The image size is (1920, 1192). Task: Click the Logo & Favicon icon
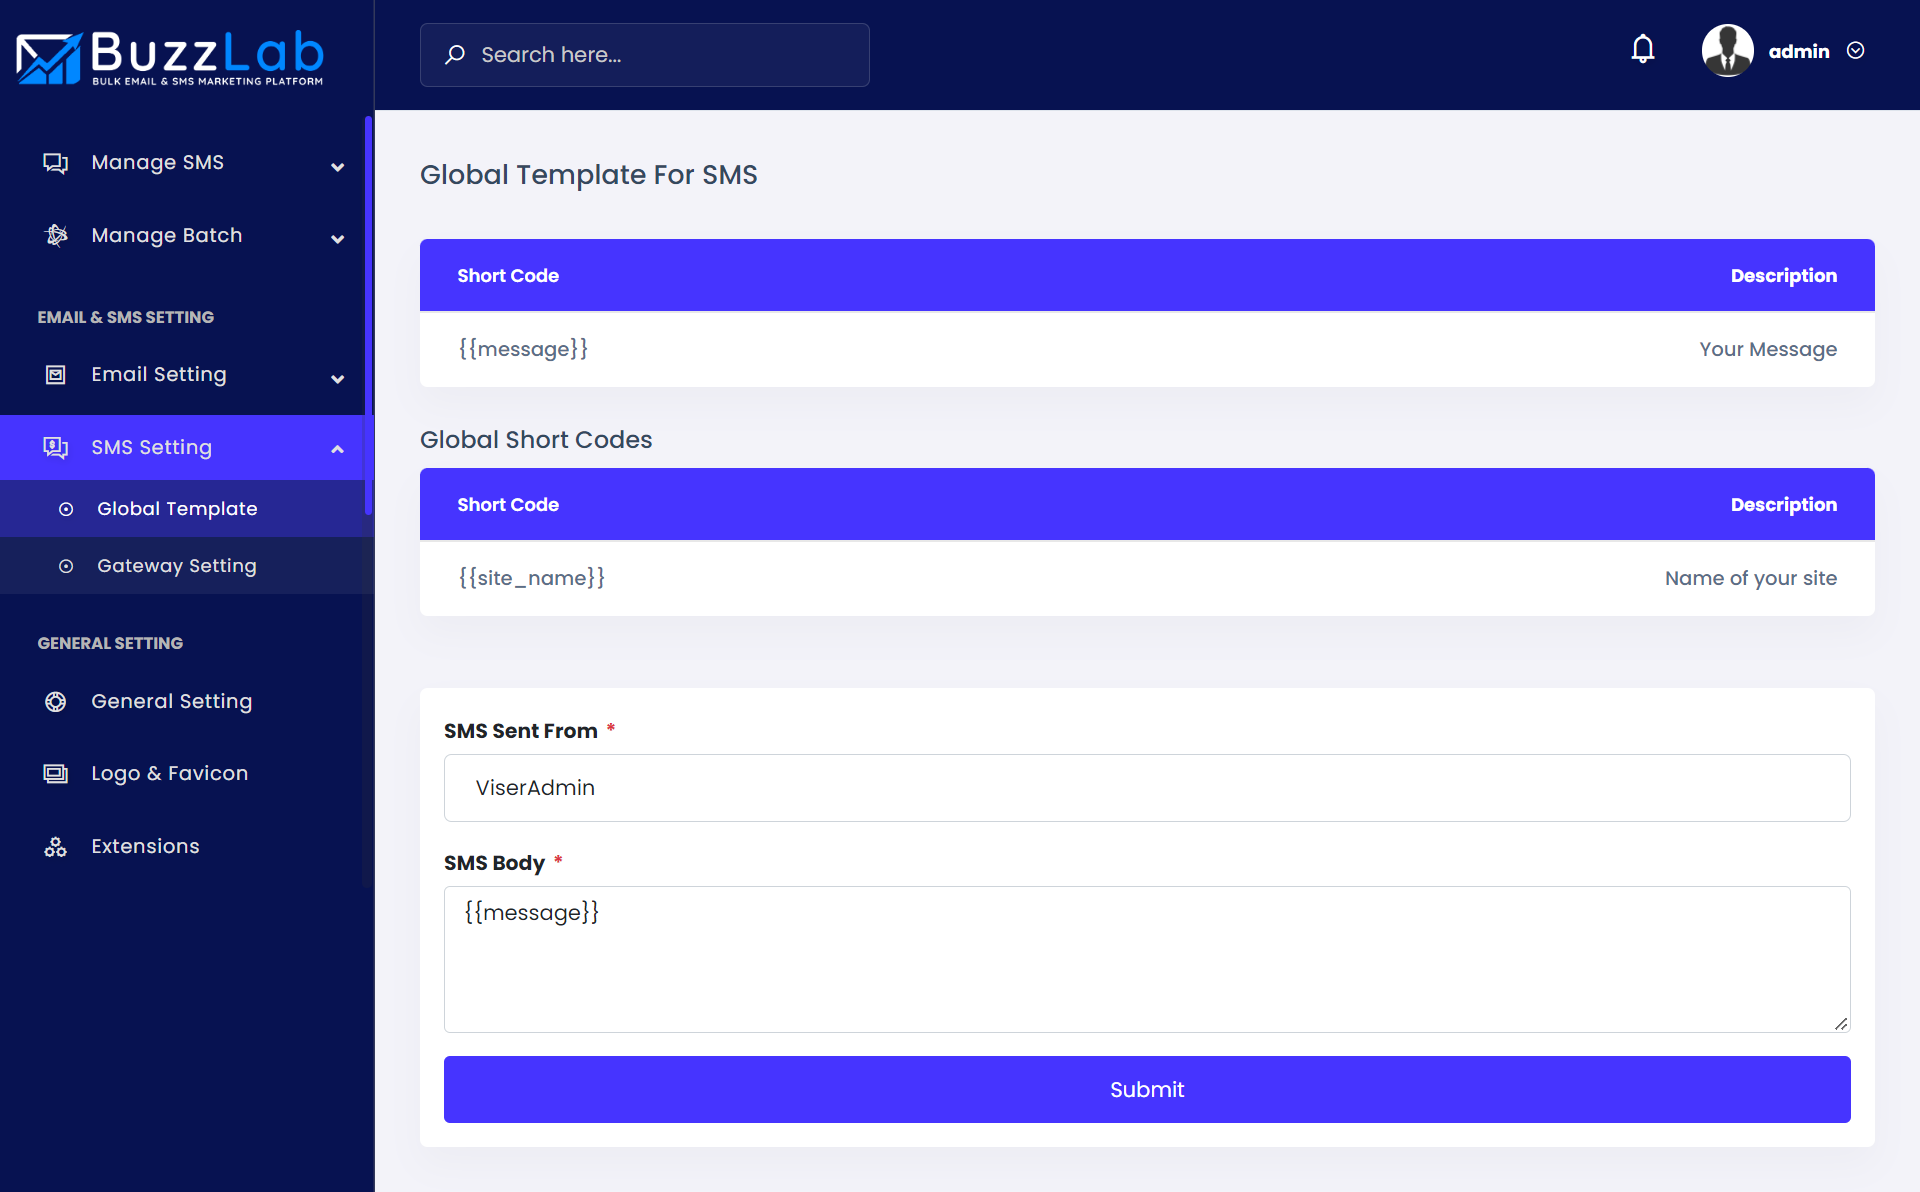point(56,774)
